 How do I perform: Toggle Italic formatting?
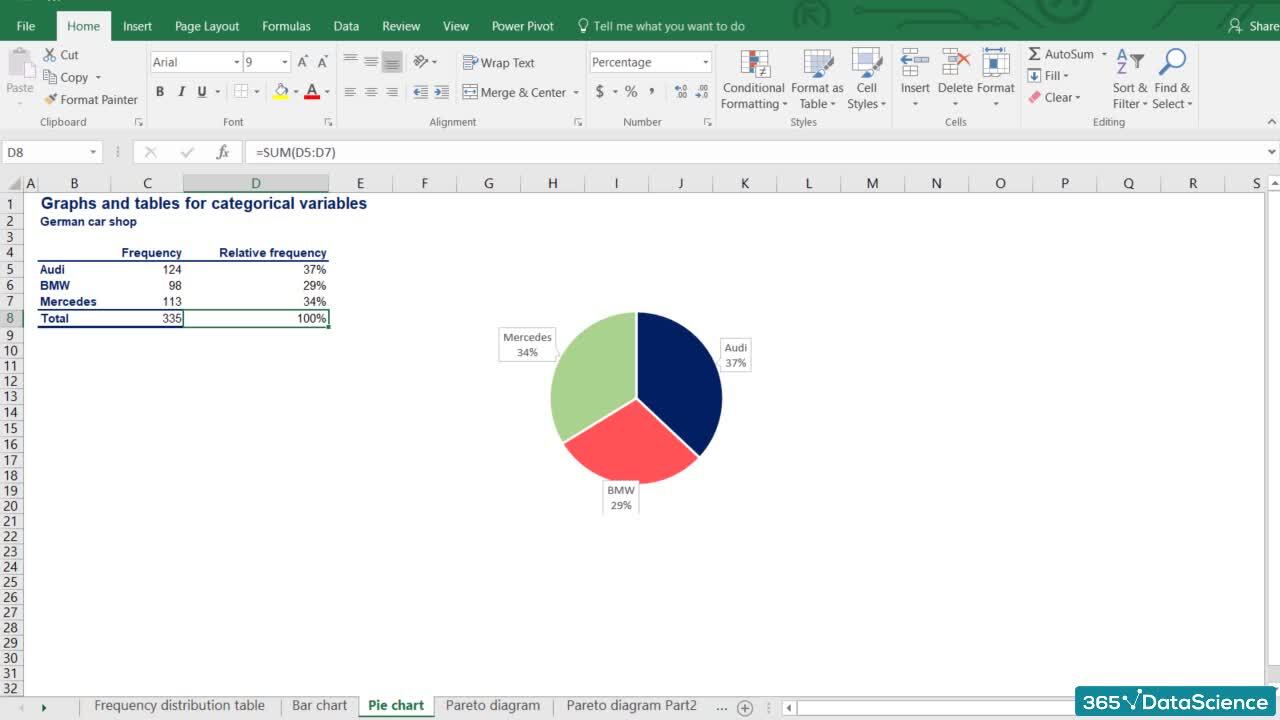181,92
